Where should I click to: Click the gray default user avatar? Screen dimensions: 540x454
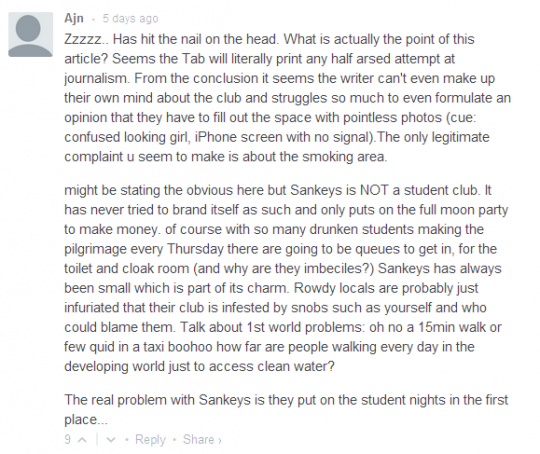[x=30, y=34]
